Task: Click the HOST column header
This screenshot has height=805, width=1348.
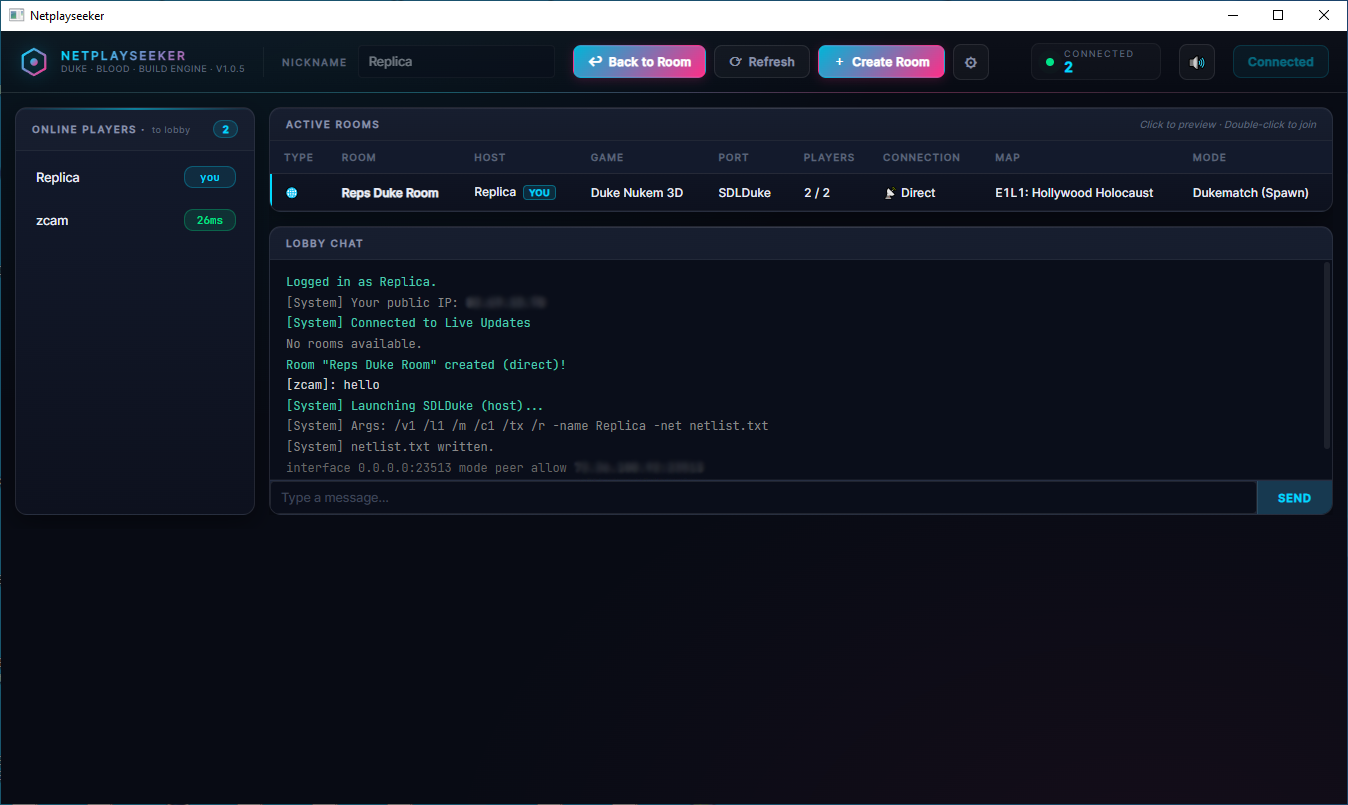Action: pos(490,158)
